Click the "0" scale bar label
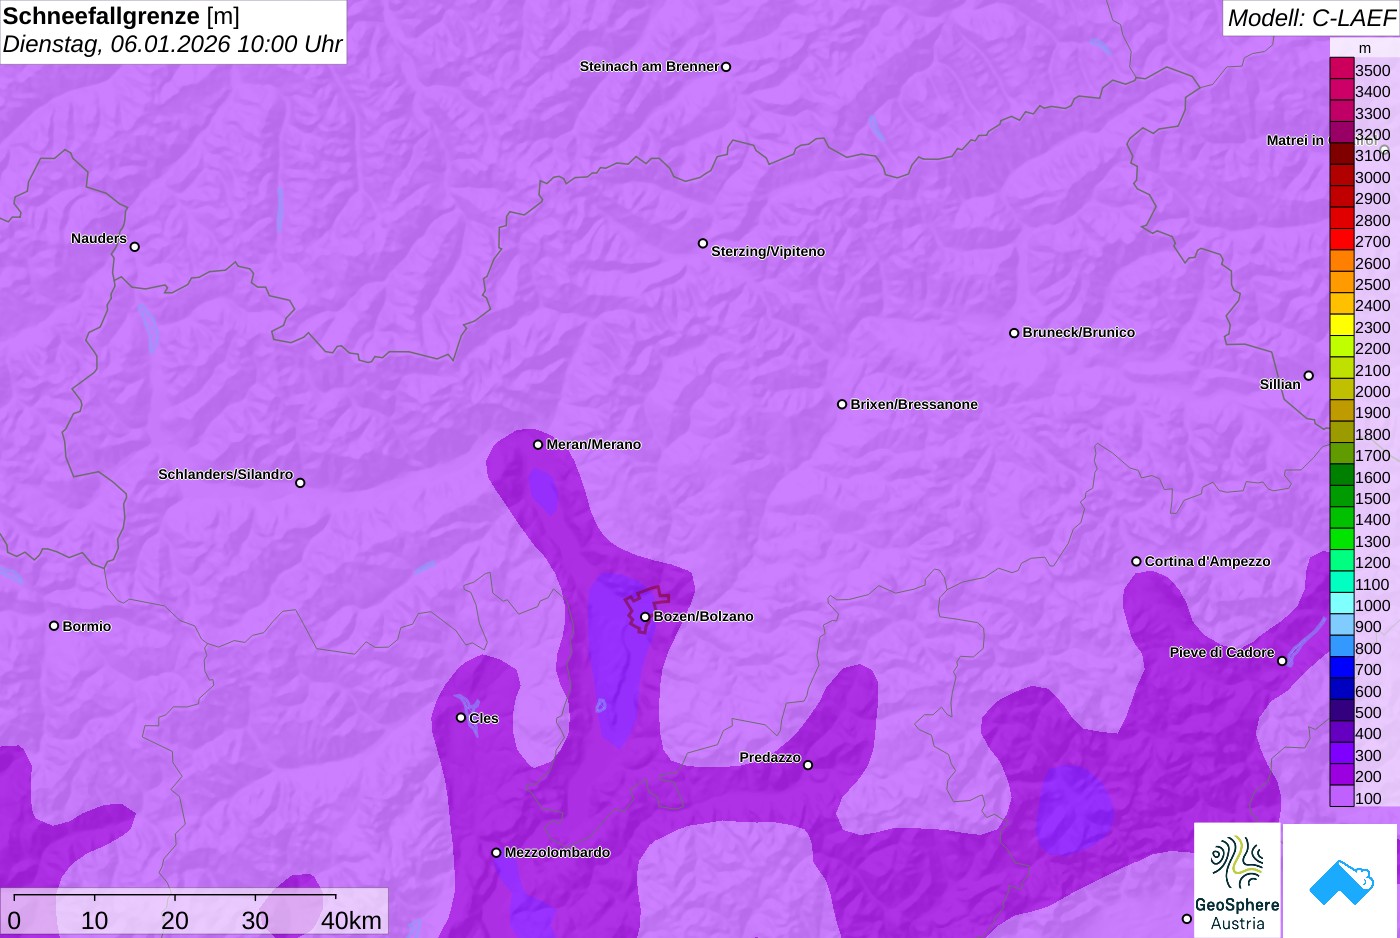Image resolution: width=1400 pixels, height=938 pixels. tap(14, 920)
